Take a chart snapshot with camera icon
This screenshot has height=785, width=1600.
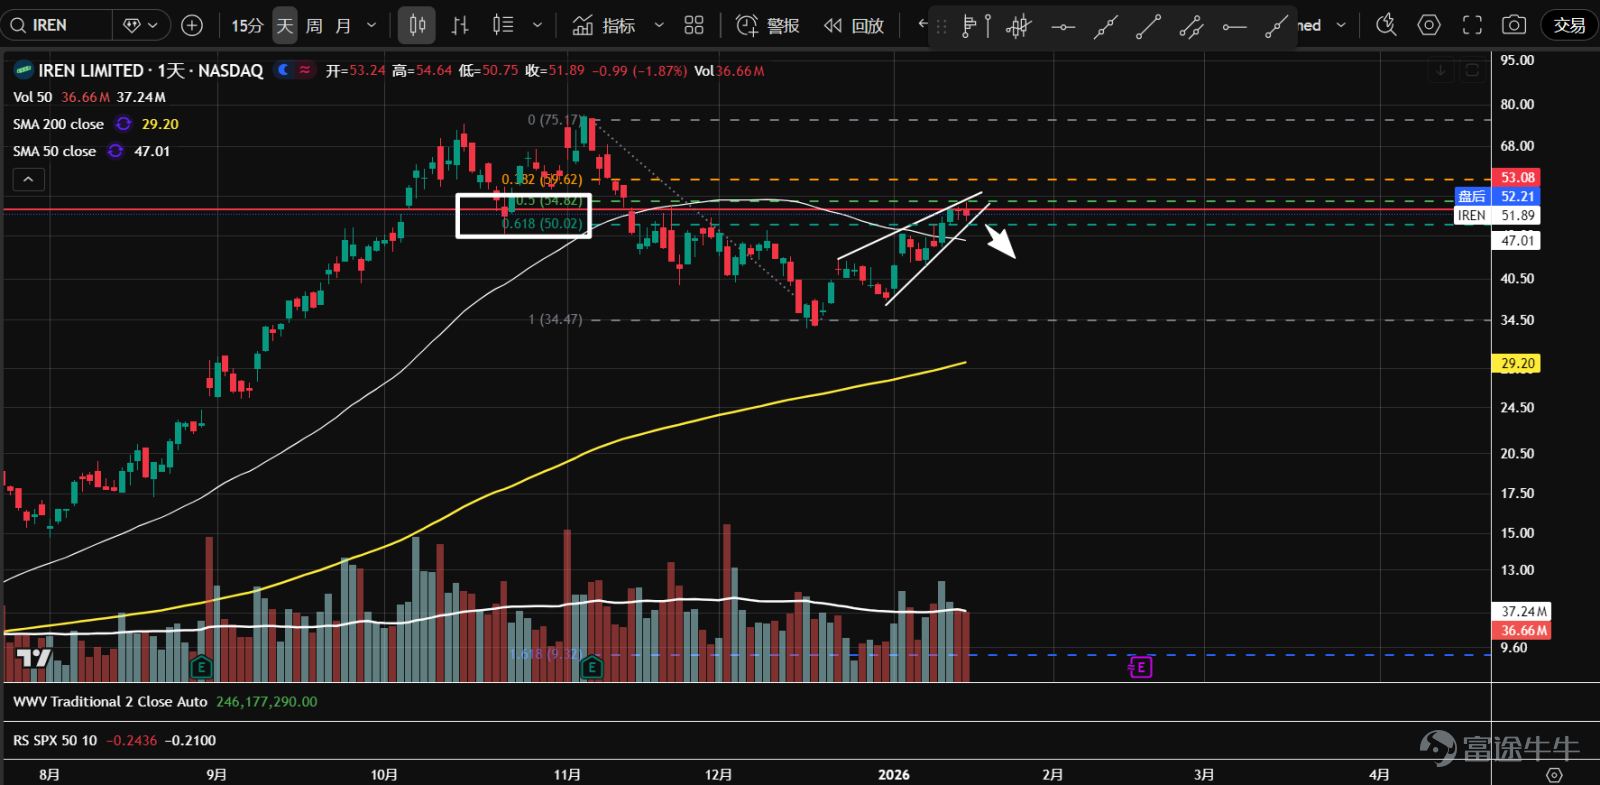[x=1515, y=25]
